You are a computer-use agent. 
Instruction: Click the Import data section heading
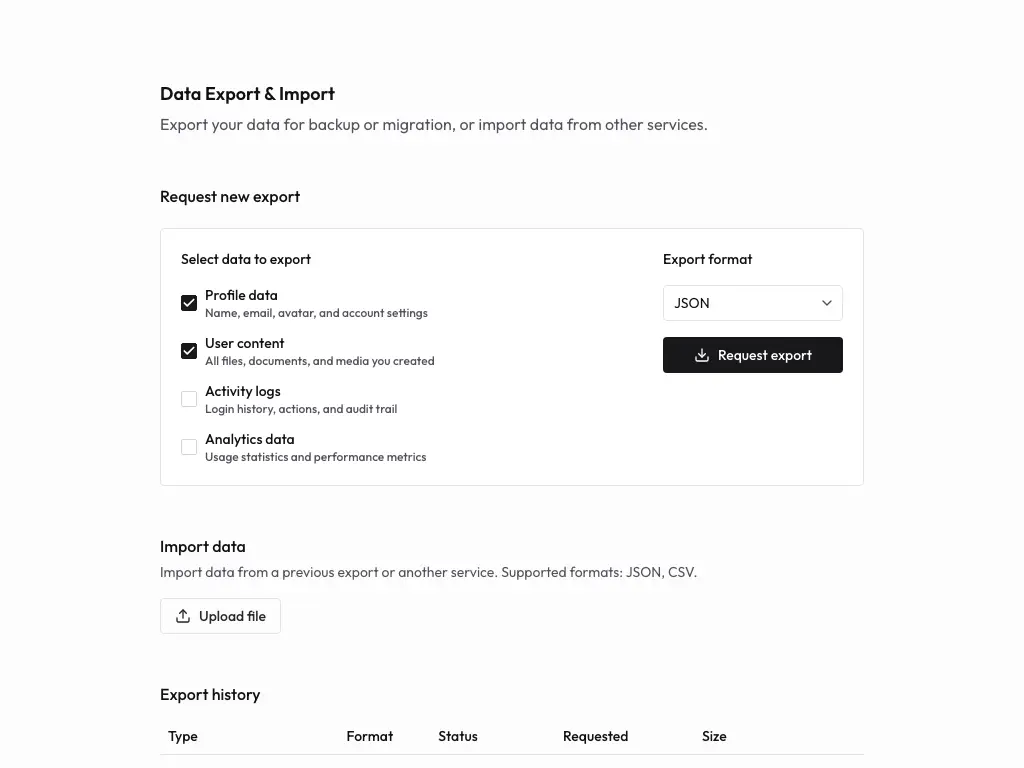(x=203, y=546)
